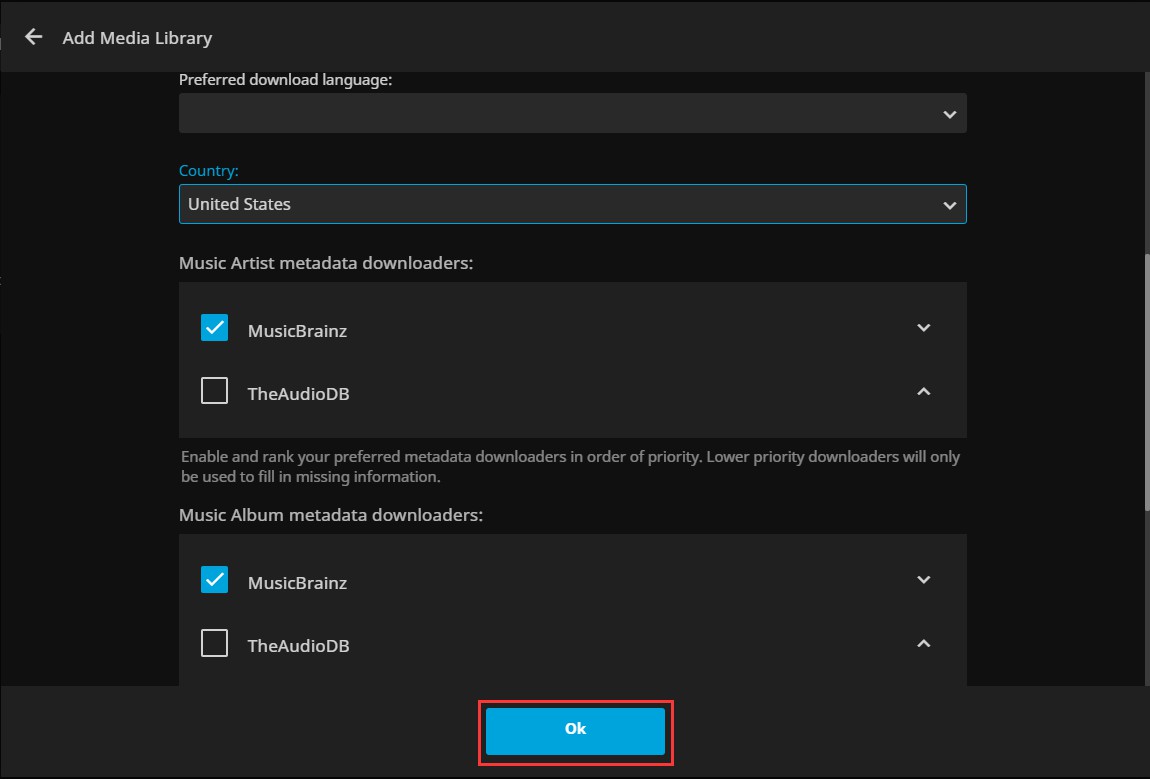Image resolution: width=1150 pixels, height=779 pixels.
Task: Move TheAudioDB up in Album downloaders
Action: 923,644
